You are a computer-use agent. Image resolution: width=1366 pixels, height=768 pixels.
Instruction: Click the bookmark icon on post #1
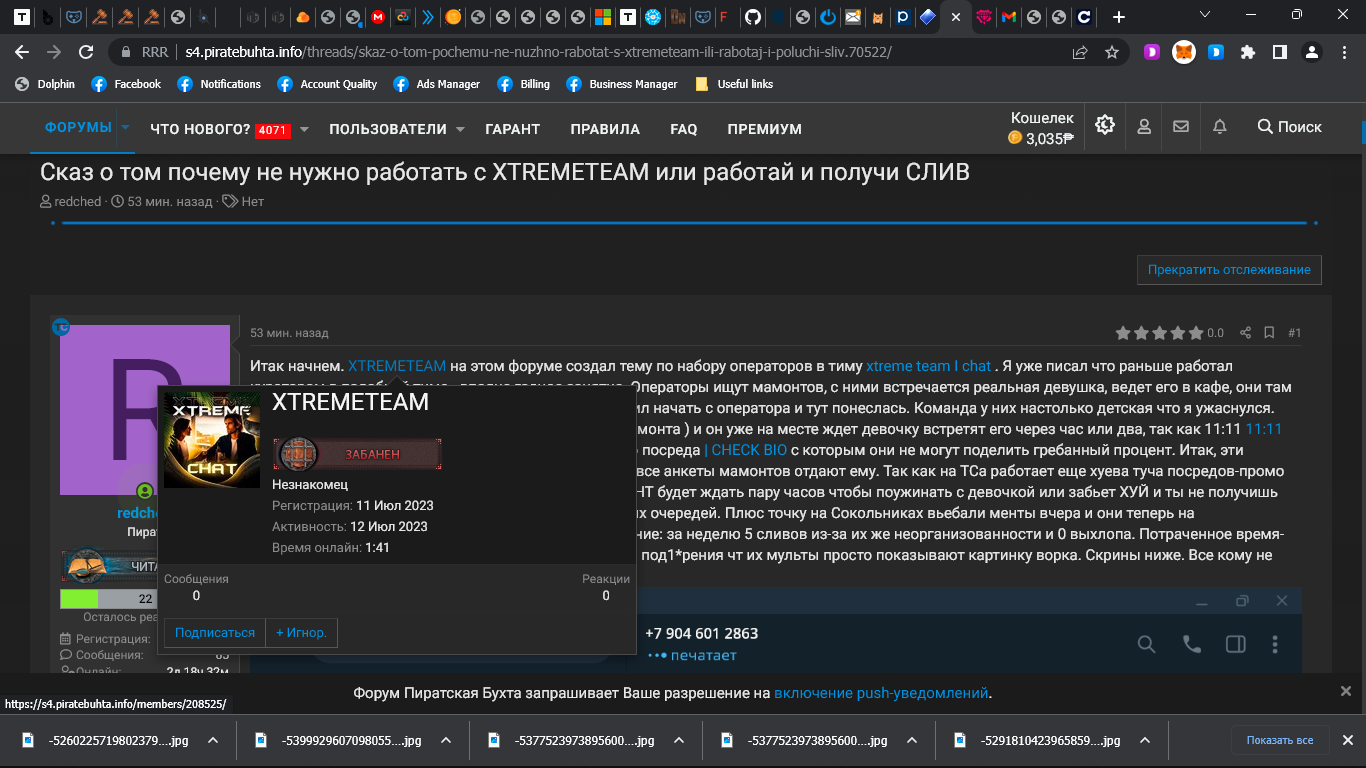[x=1269, y=333]
